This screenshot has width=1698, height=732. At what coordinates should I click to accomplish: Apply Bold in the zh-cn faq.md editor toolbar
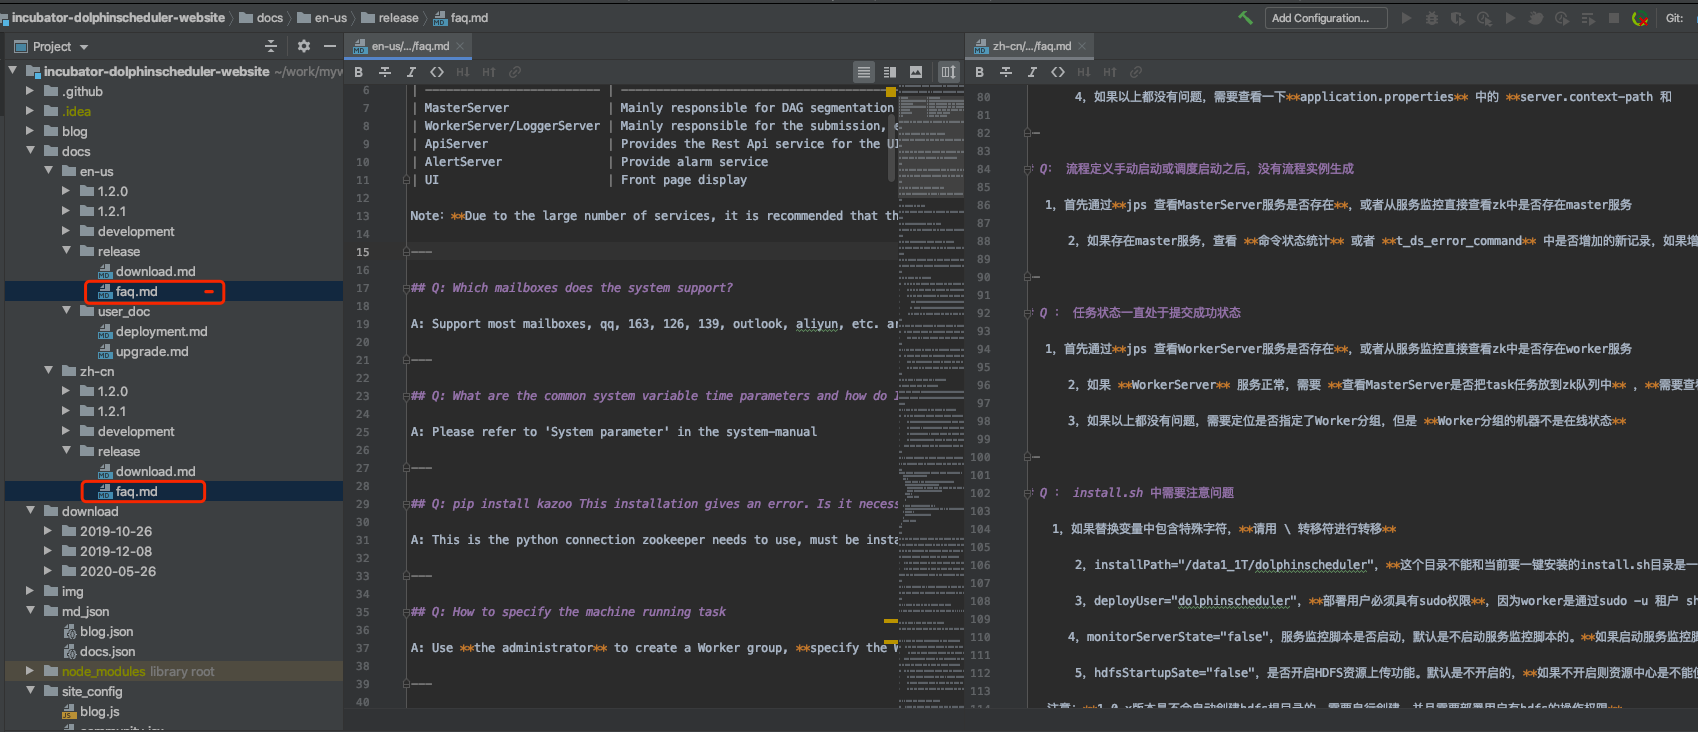pos(980,72)
